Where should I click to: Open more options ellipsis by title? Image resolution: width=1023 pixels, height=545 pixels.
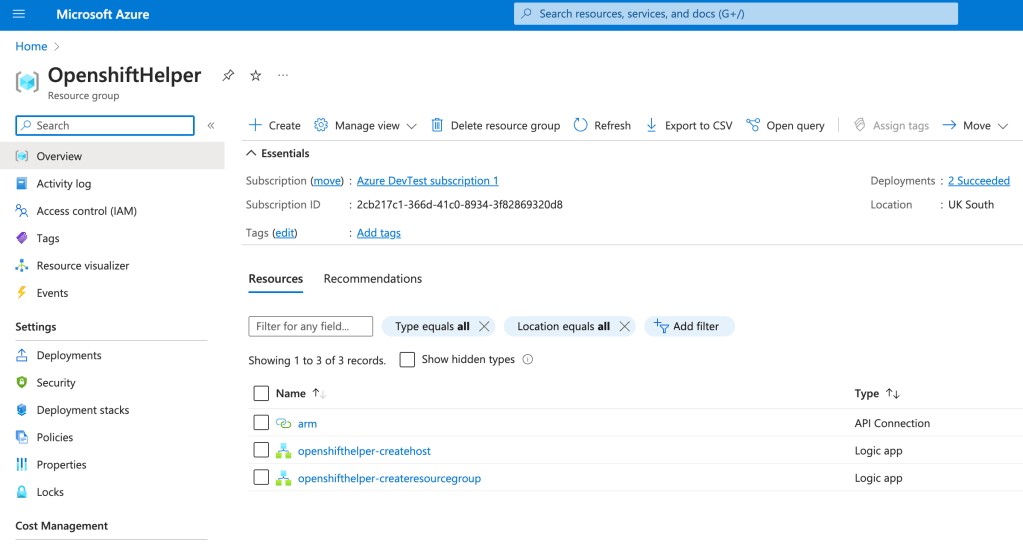[282, 75]
